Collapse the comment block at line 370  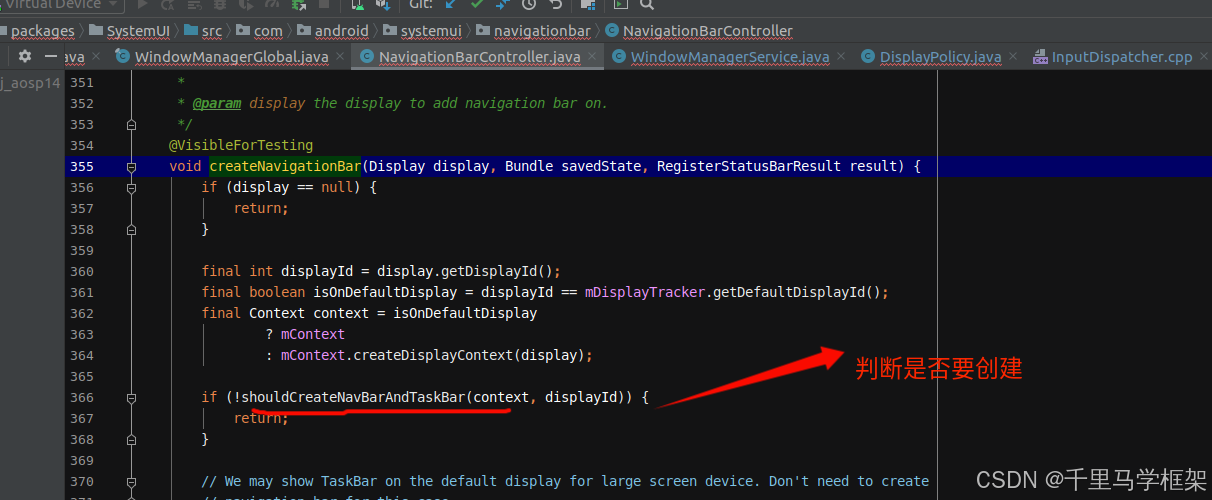pyautogui.click(x=131, y=481)
